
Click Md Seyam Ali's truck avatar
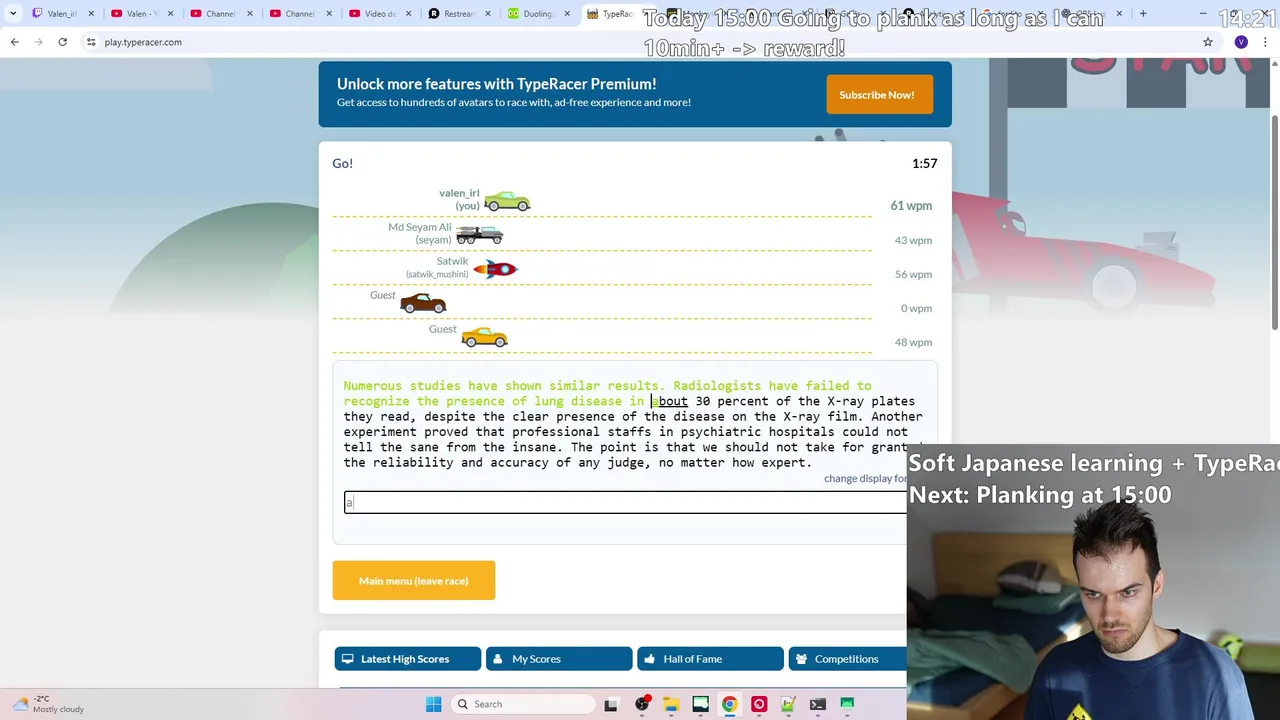(x=479, y=235)
